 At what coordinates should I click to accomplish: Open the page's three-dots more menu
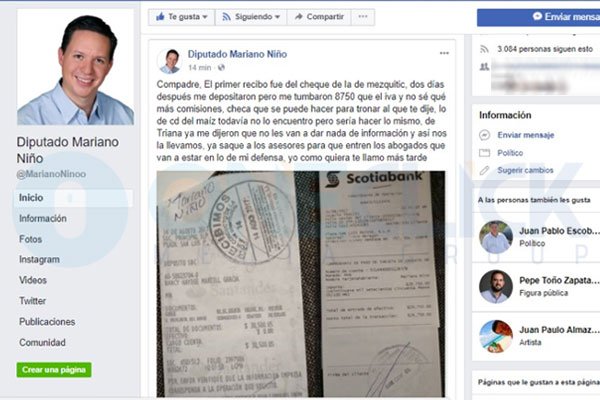point(363,16)
